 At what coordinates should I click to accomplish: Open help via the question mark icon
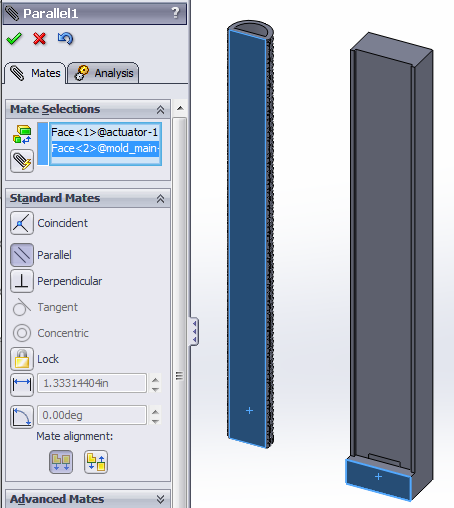click(175, 13)
